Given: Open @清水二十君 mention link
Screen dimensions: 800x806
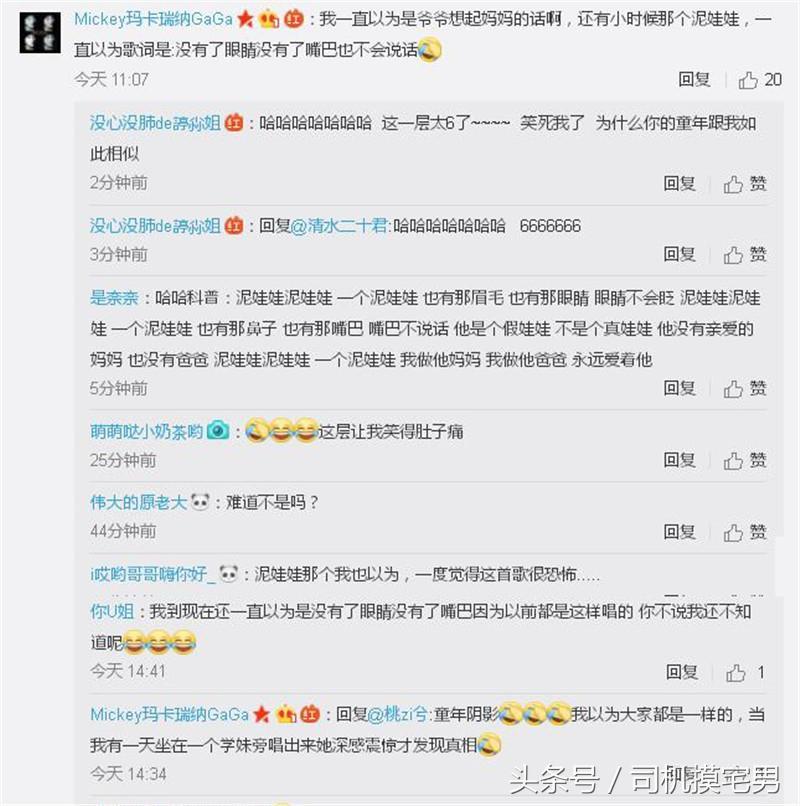Looking at the screenshot, I should [339, 226].
